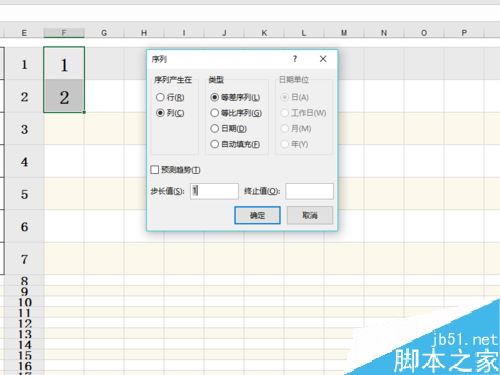This screenshot has width=500, height=375.
Task: Select column G header
Action: [x=104, y=33]
